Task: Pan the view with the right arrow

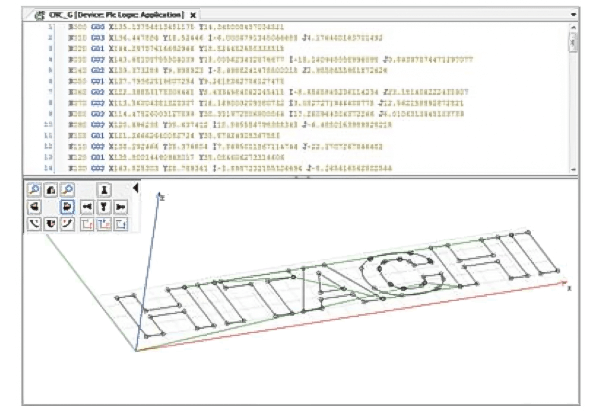Action: [x=121, y=207]
